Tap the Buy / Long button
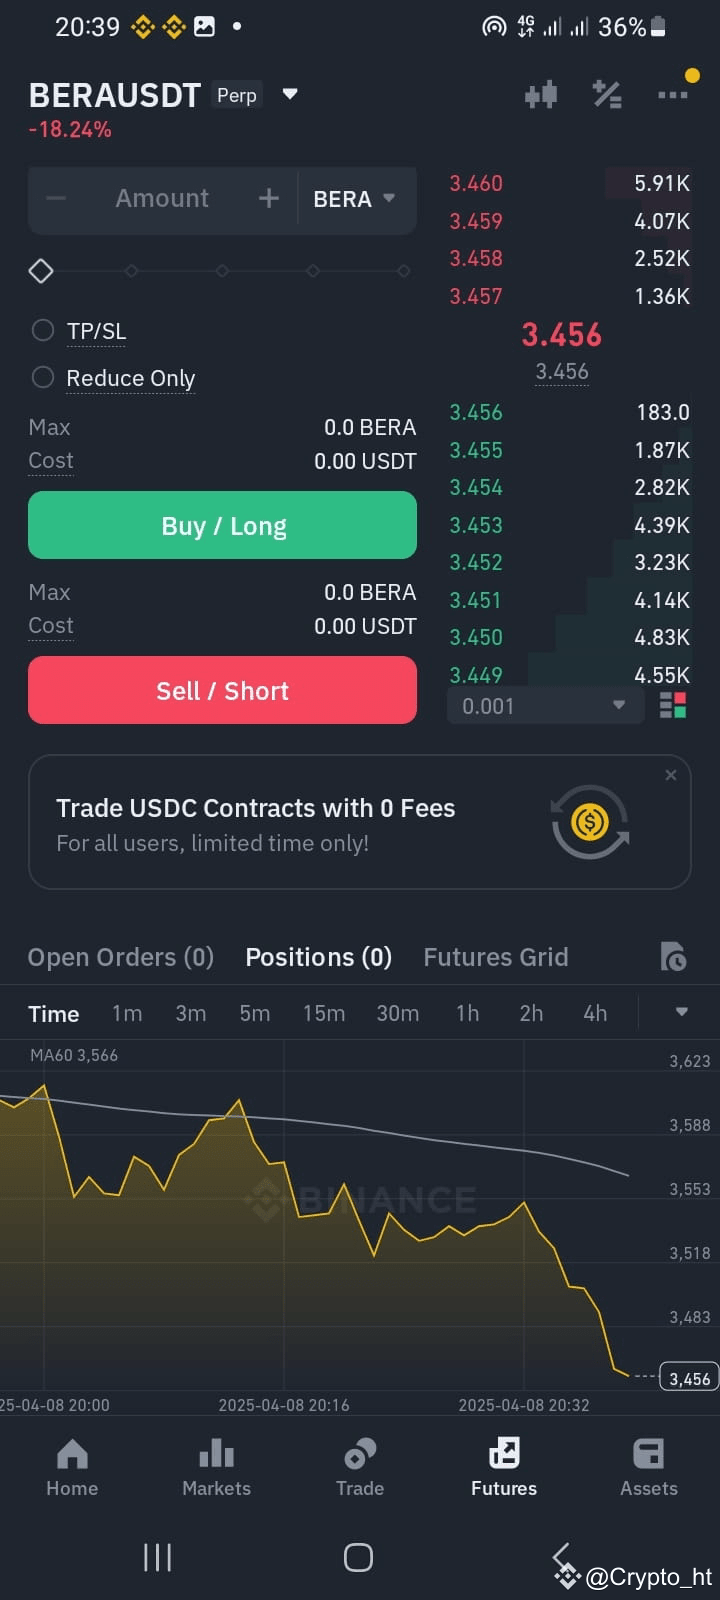Screen dimensions: 720x1600 click(x=222, y=525)
